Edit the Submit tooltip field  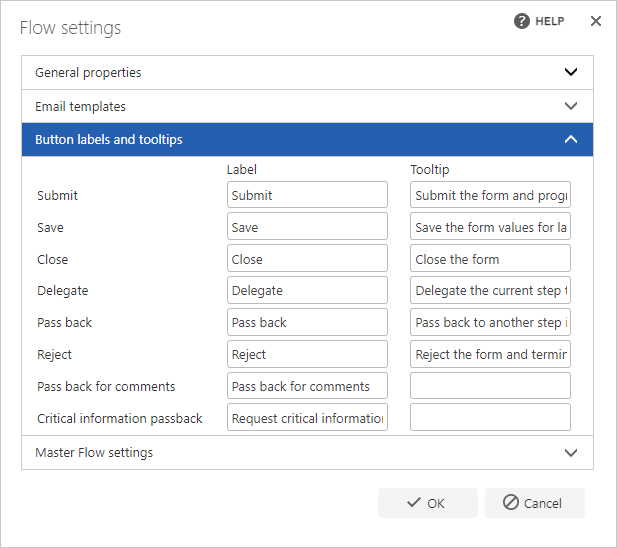[x=490, y=195]
